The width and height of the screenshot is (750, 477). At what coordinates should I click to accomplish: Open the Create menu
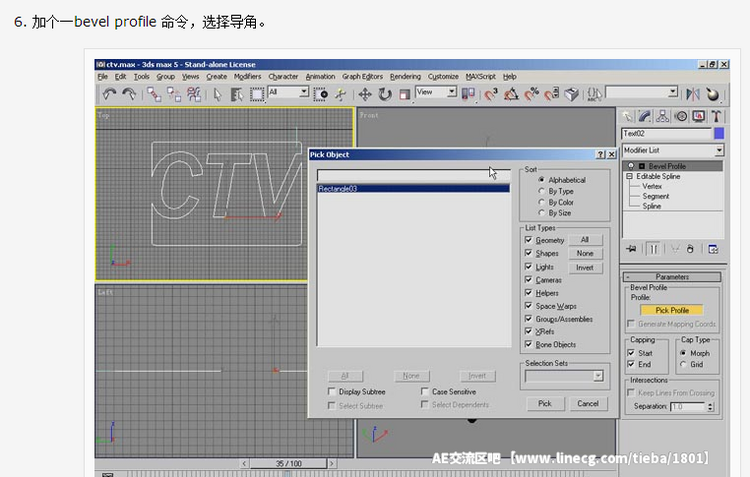[x=217, y=77]
